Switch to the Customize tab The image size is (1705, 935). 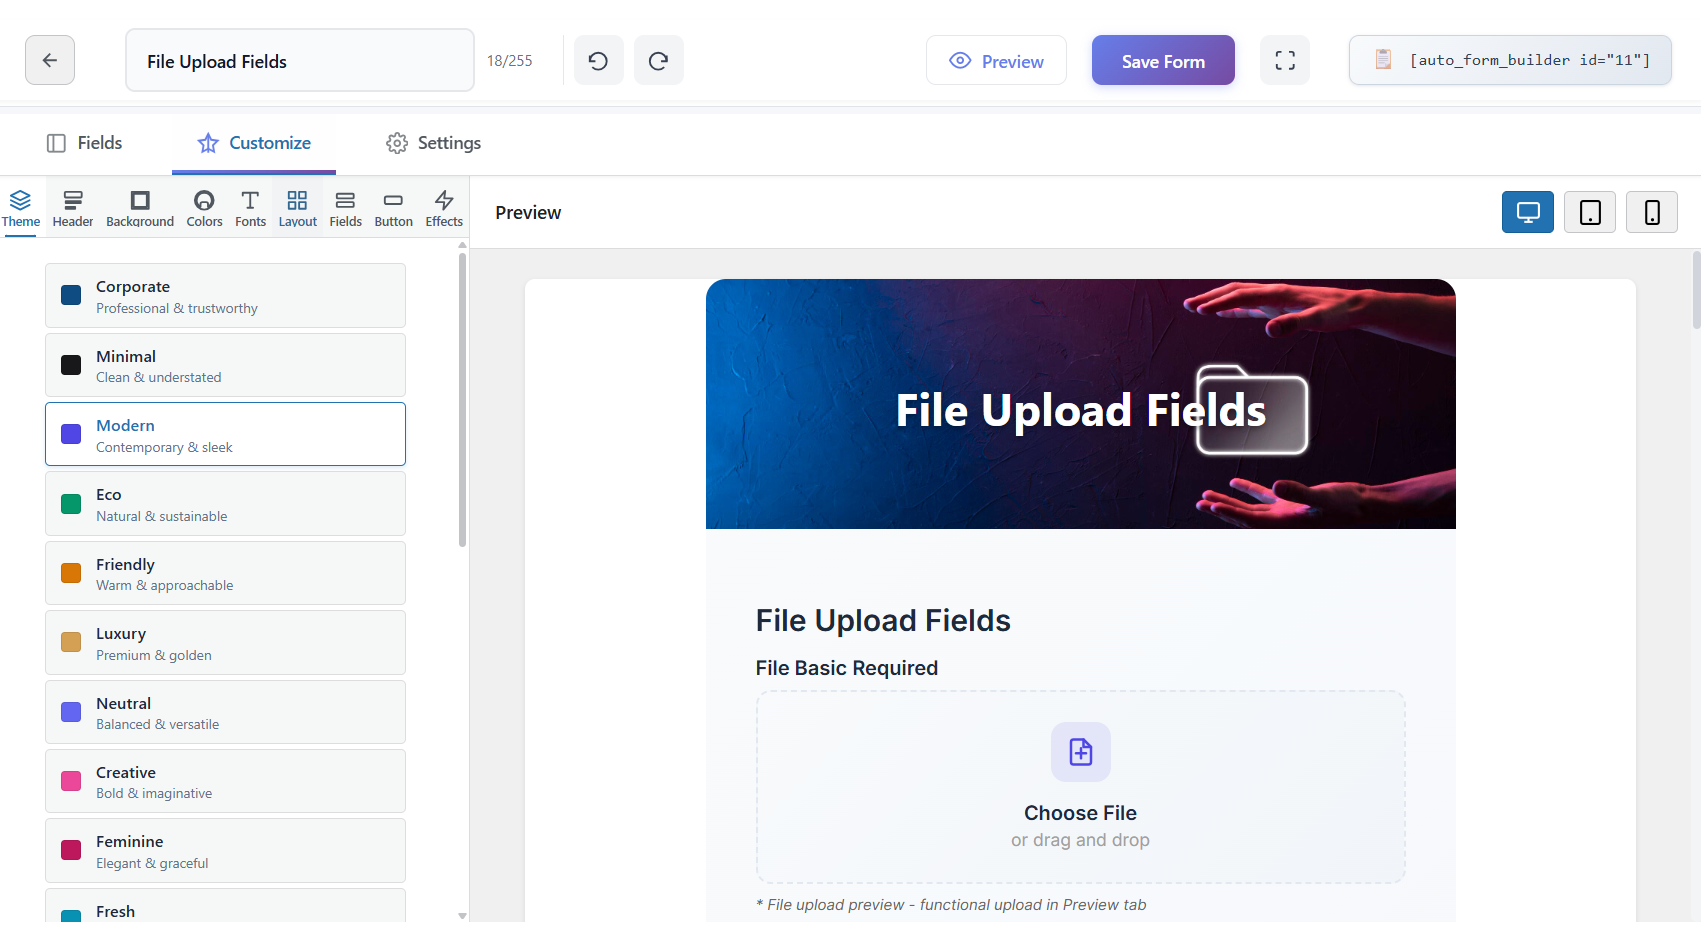click(254, 143)
